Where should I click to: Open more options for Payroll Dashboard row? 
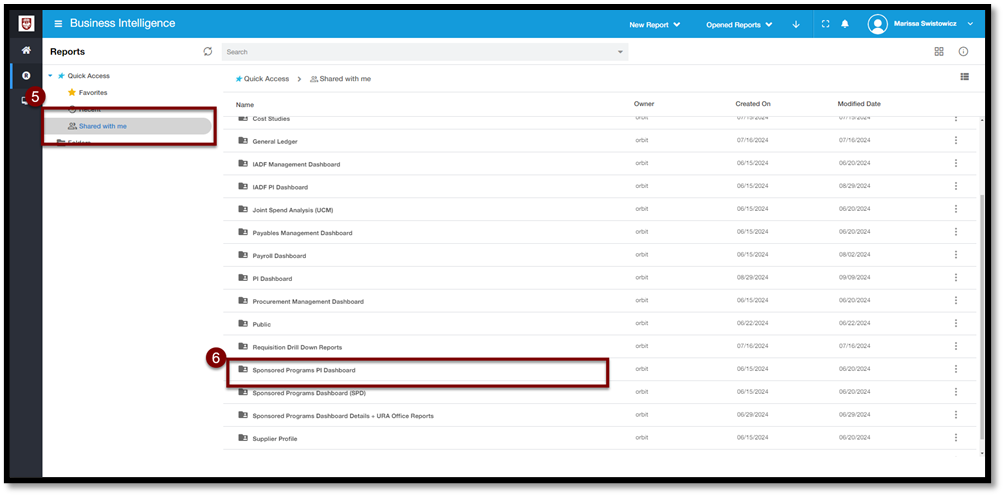click(x=956, y=254)
